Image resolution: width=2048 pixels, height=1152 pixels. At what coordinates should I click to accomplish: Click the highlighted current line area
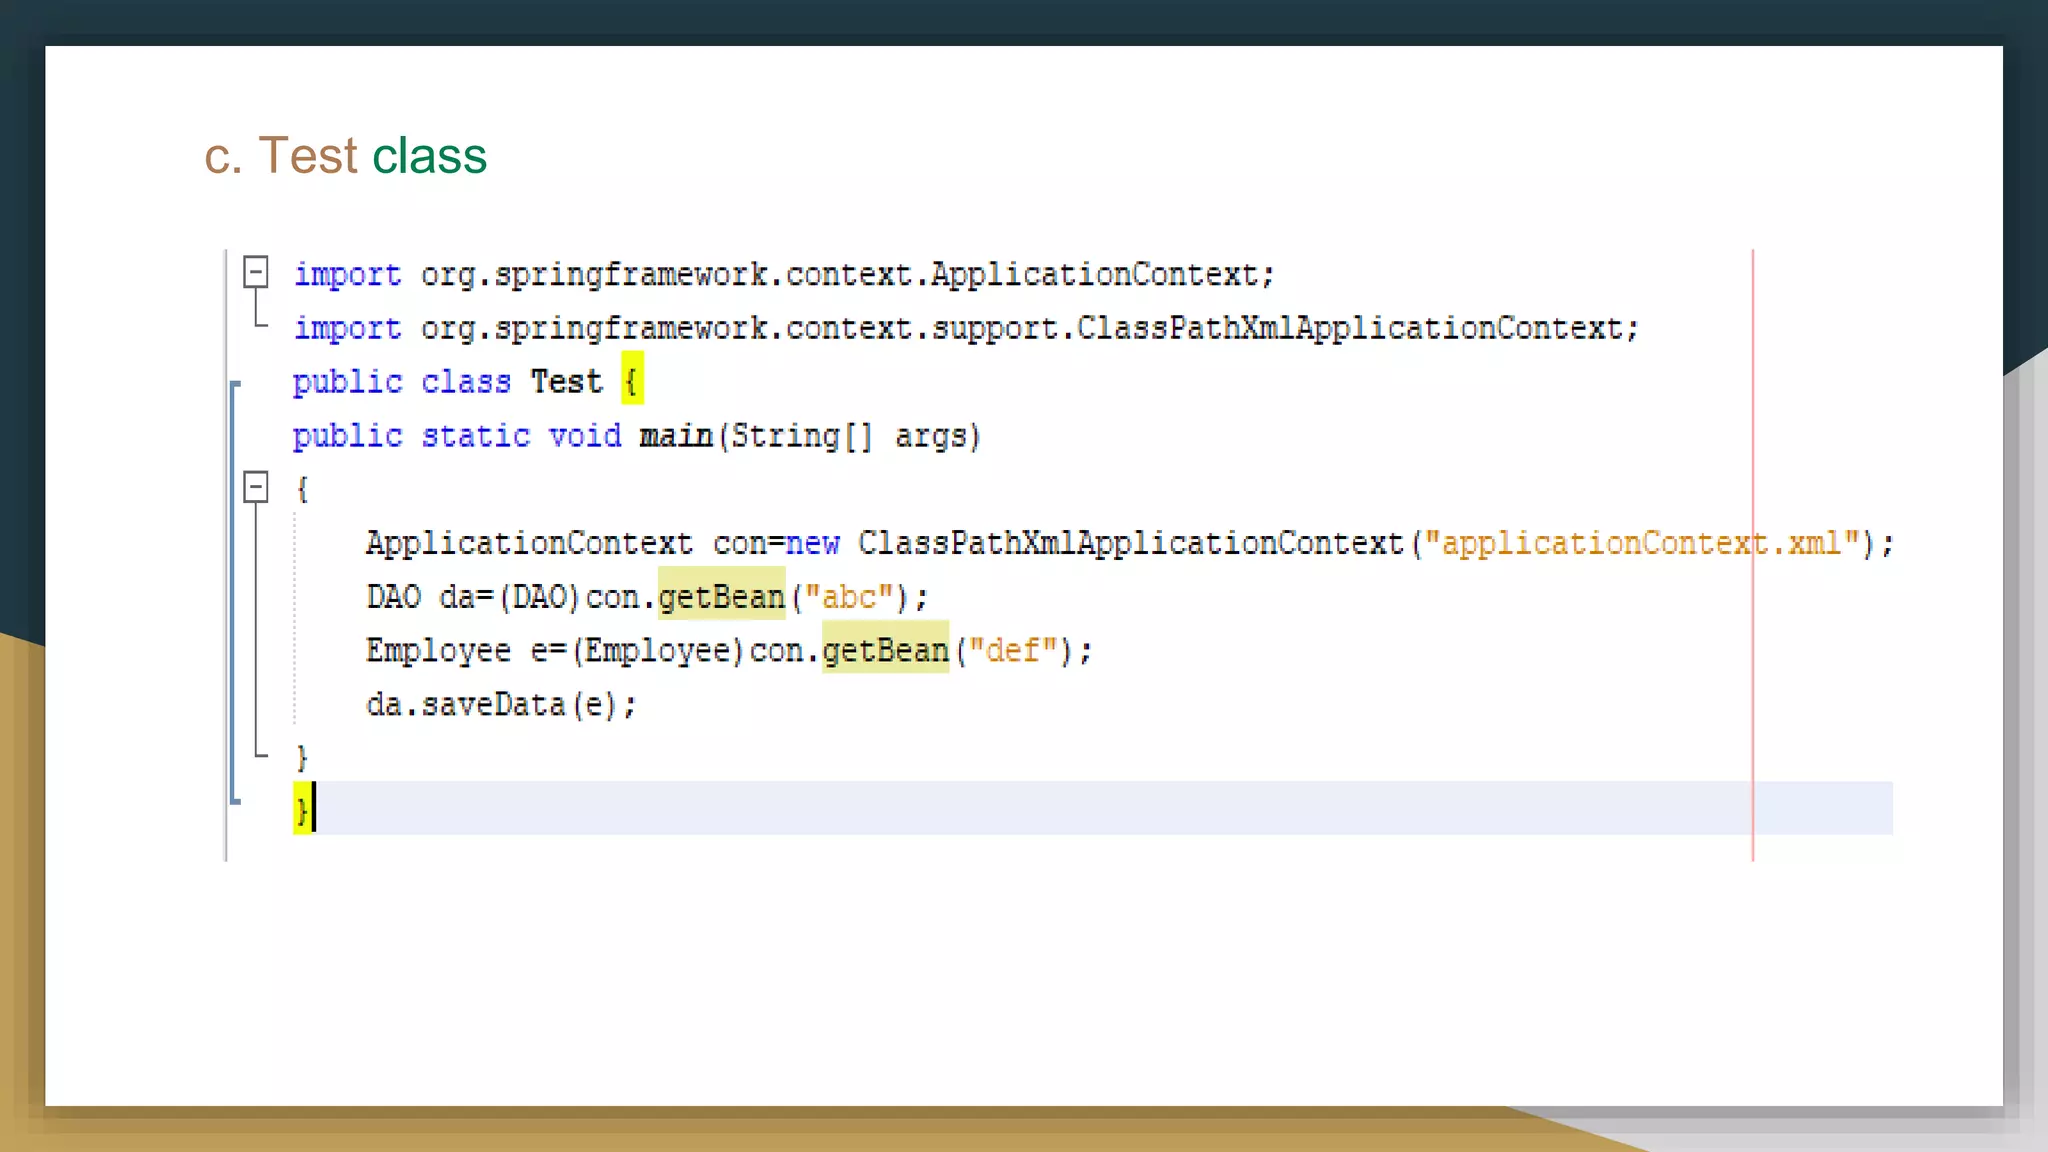point(1000,808)
